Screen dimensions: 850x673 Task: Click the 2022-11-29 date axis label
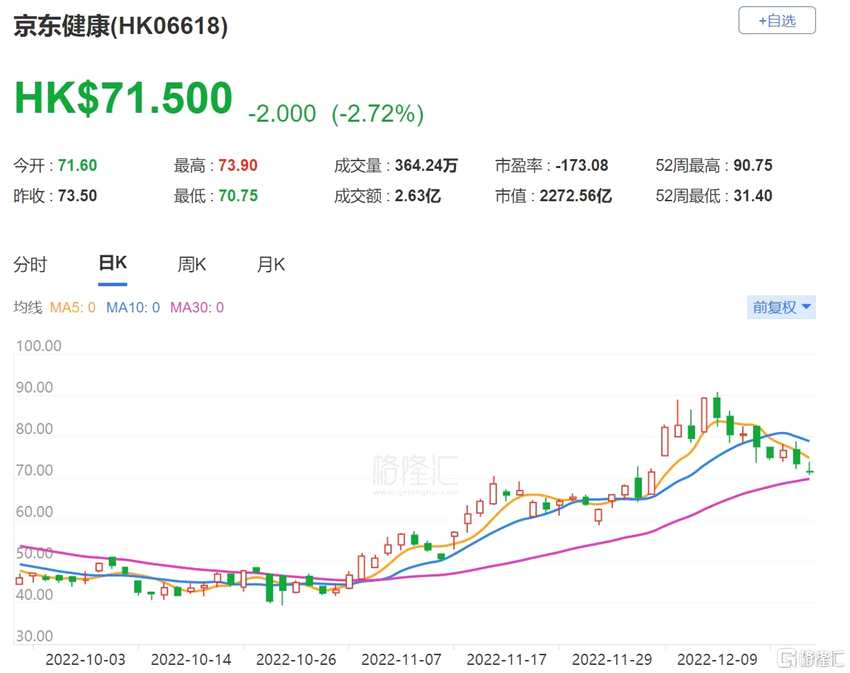coord(612,660)
